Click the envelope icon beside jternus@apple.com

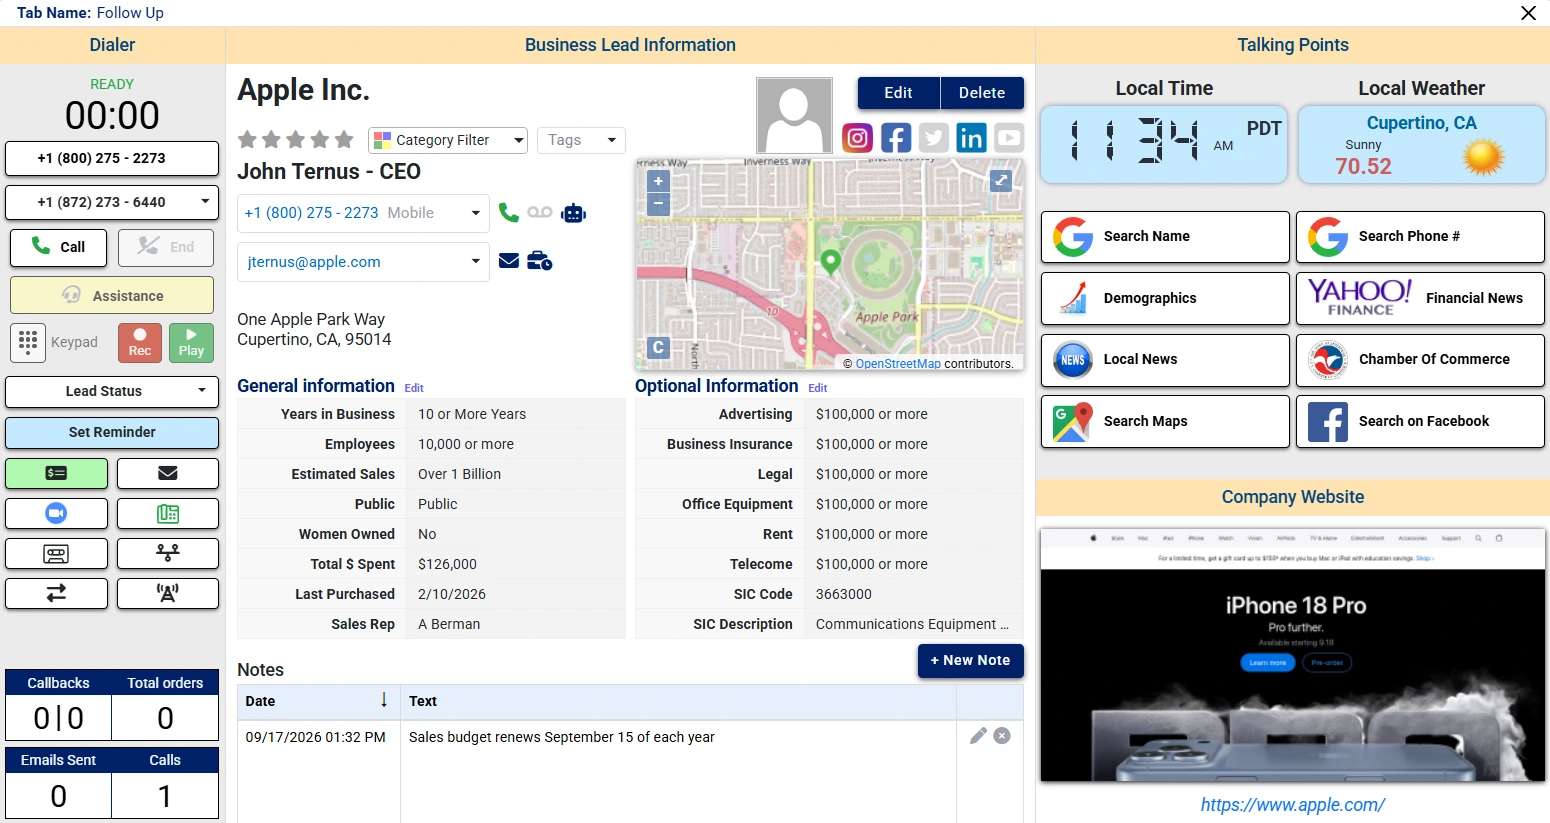click(508, 261)
